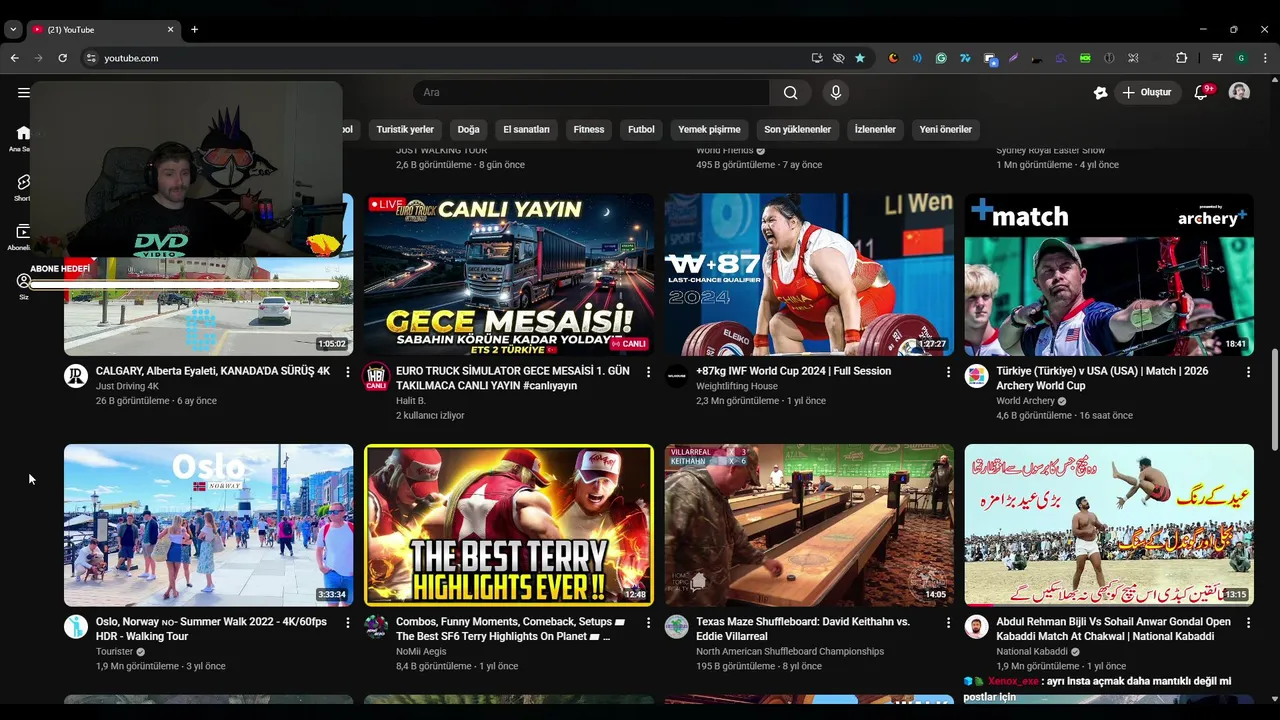Go to Home in the mini sidebar
1280x720 pixels.
23,138
